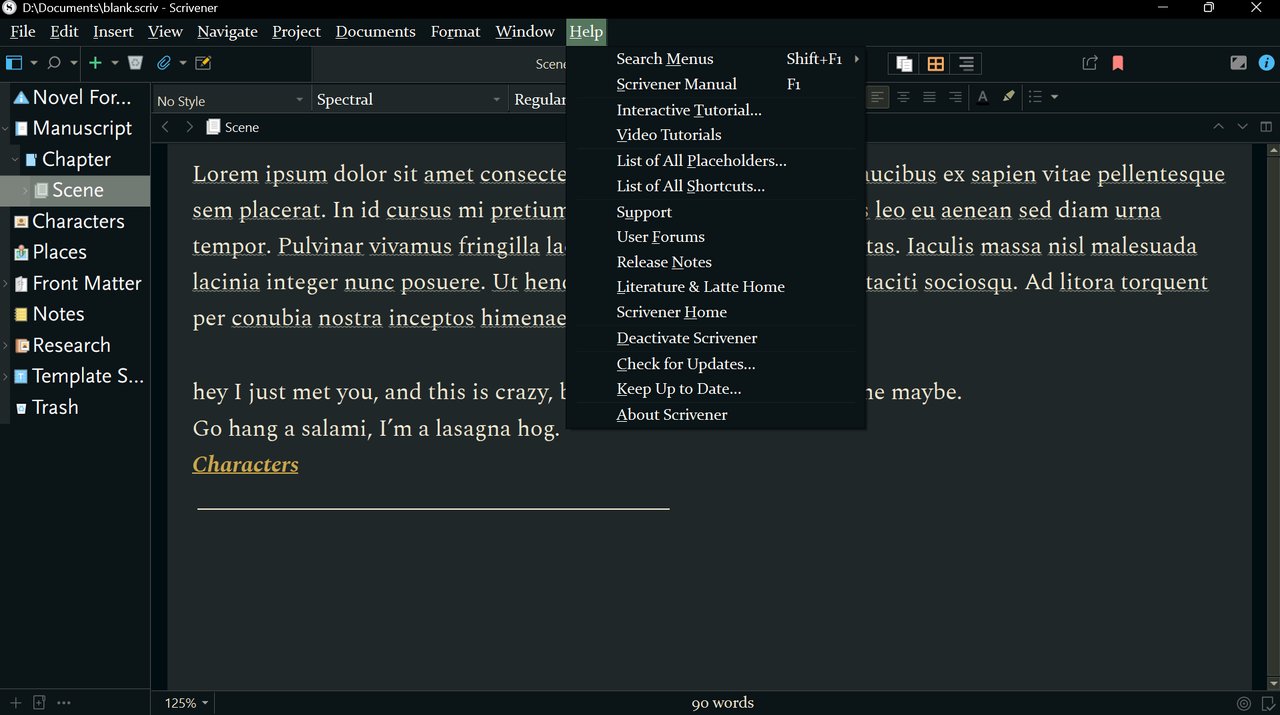The image size is (1280, 715).
Task: Open the layout icon's dropdown arrow
Action: [x=34, y=63]
